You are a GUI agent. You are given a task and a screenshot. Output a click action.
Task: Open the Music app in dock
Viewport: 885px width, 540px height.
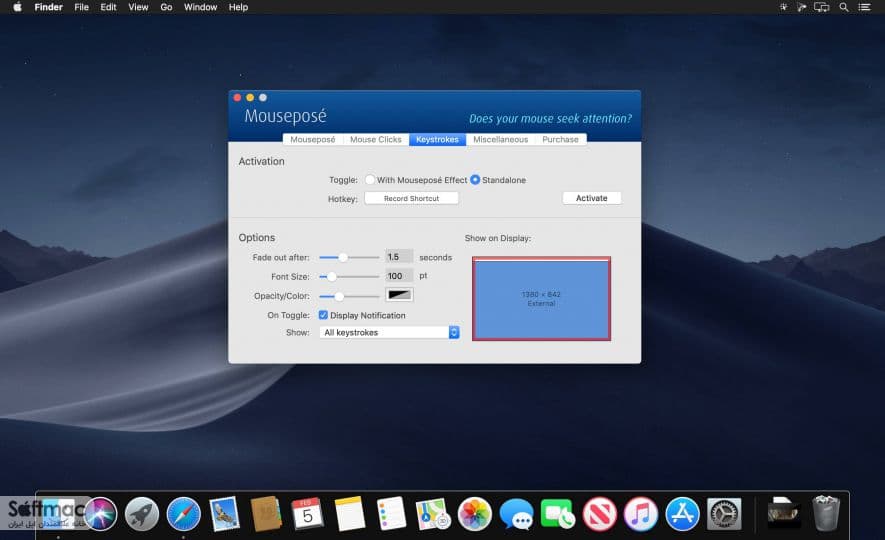coord(641,514)
